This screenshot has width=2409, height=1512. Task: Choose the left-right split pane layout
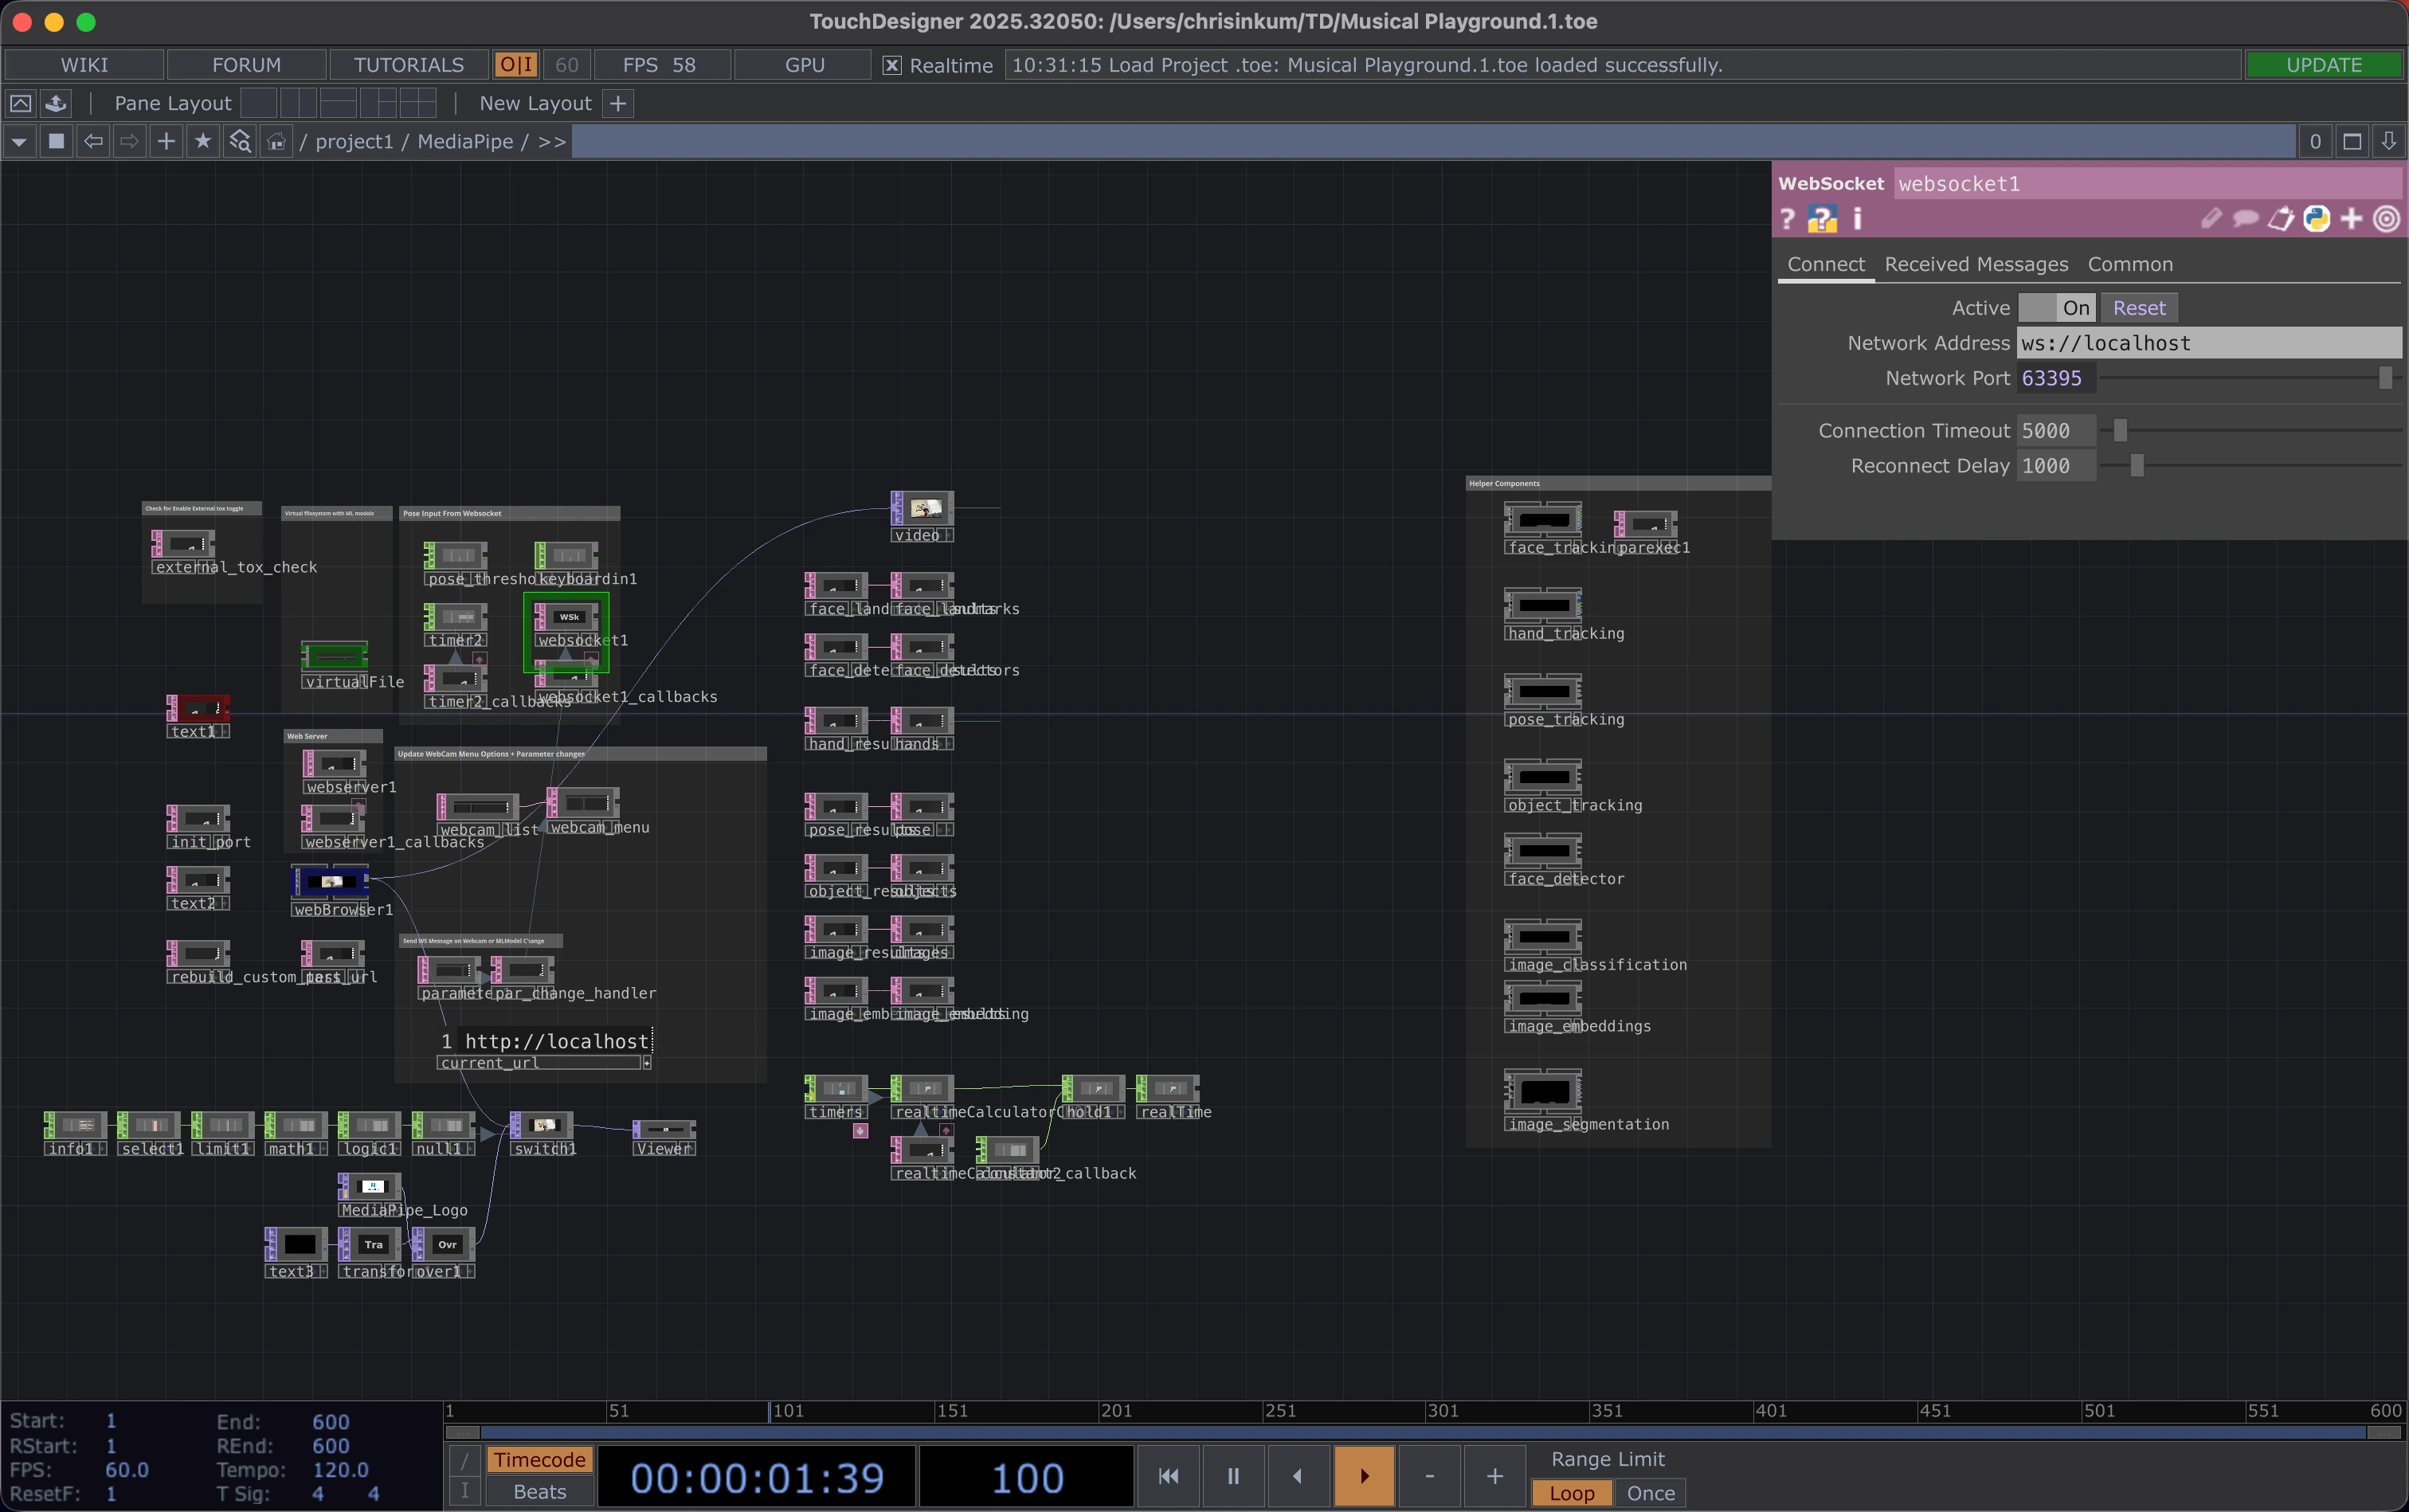click(298, 103)
